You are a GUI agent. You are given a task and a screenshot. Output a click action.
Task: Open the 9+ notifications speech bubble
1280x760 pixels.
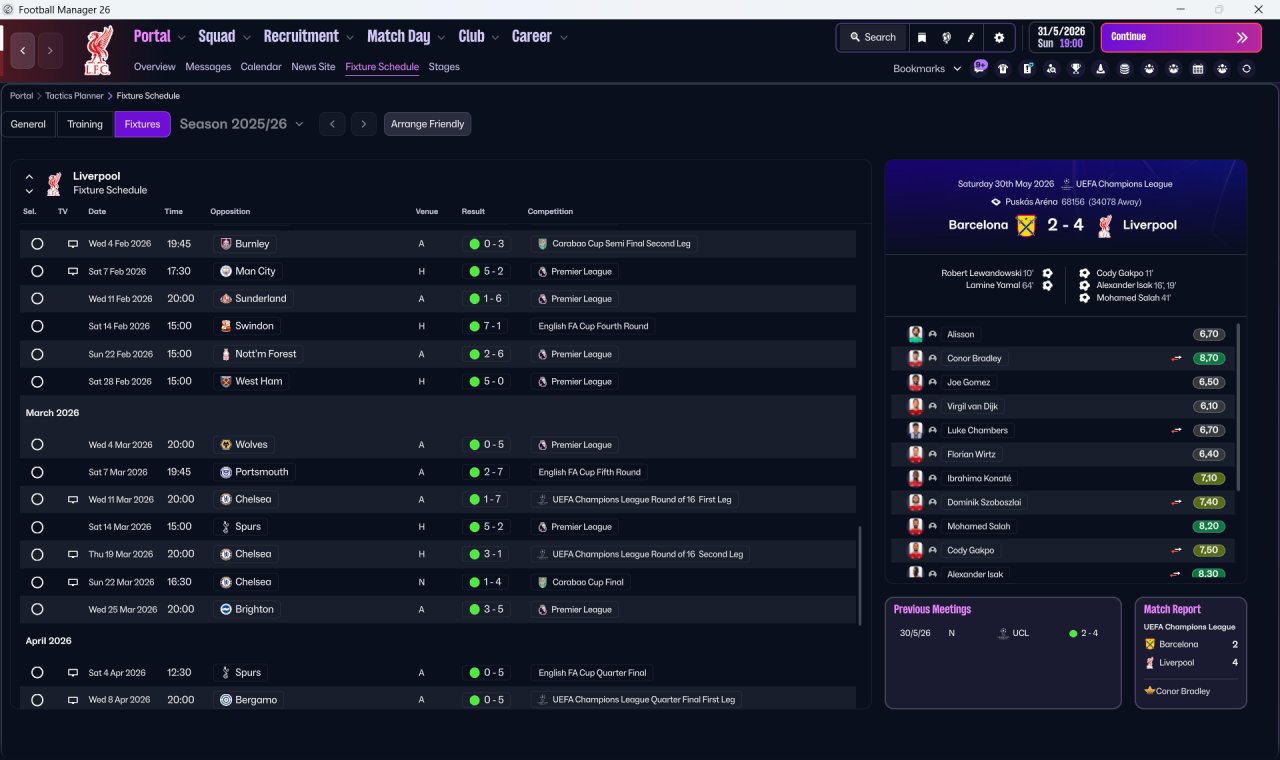coord(980,68)
